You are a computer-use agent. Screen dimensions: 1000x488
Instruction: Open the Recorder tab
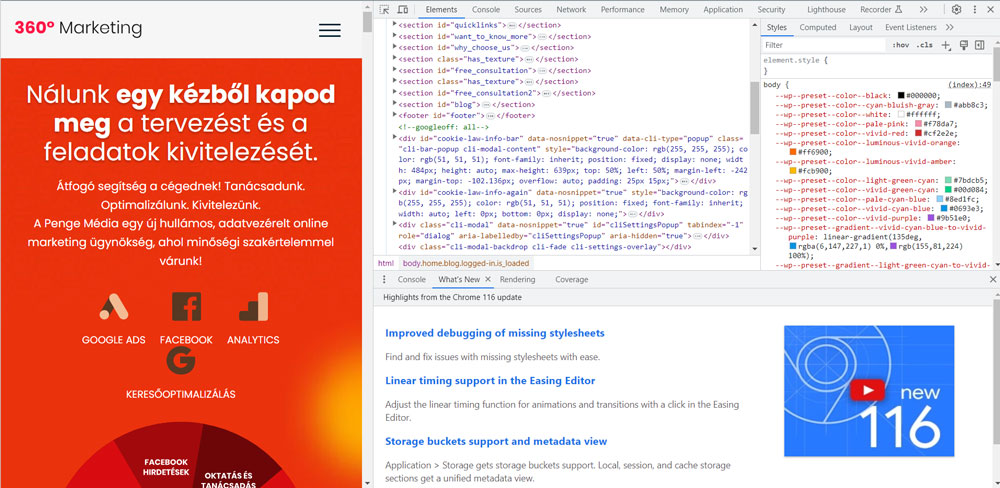[881, 10]
